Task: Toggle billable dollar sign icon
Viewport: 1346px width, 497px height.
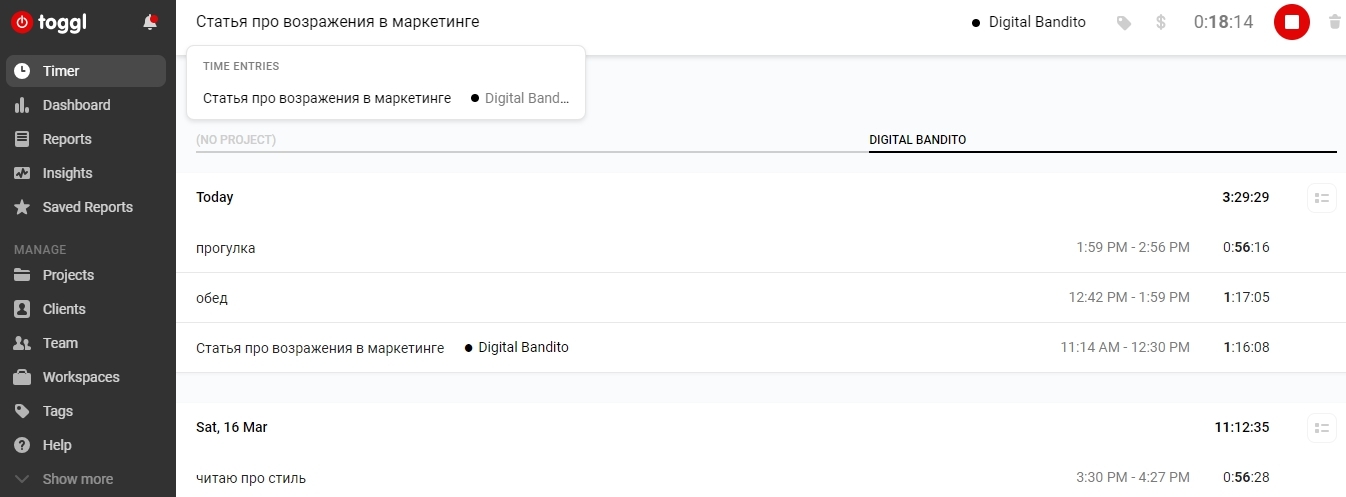Action: pyautogui.click(x=1160, y=22)
